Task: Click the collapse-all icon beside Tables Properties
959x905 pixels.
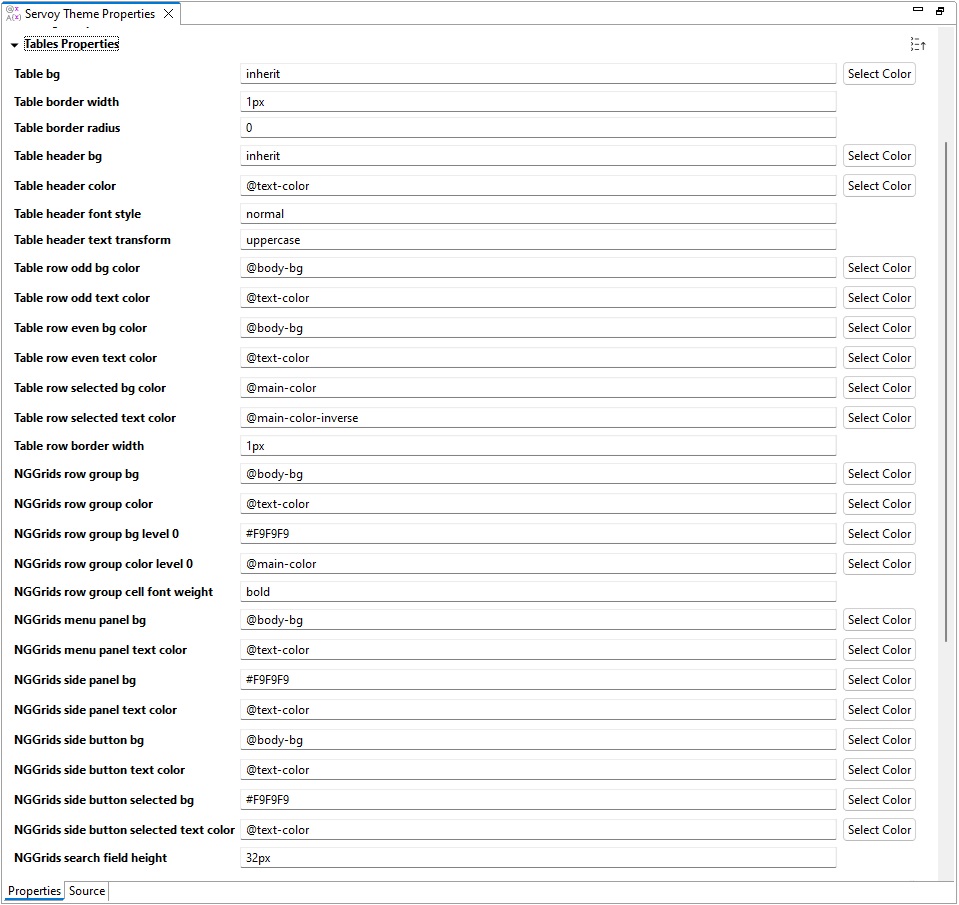Action: [x=918, y=44]
